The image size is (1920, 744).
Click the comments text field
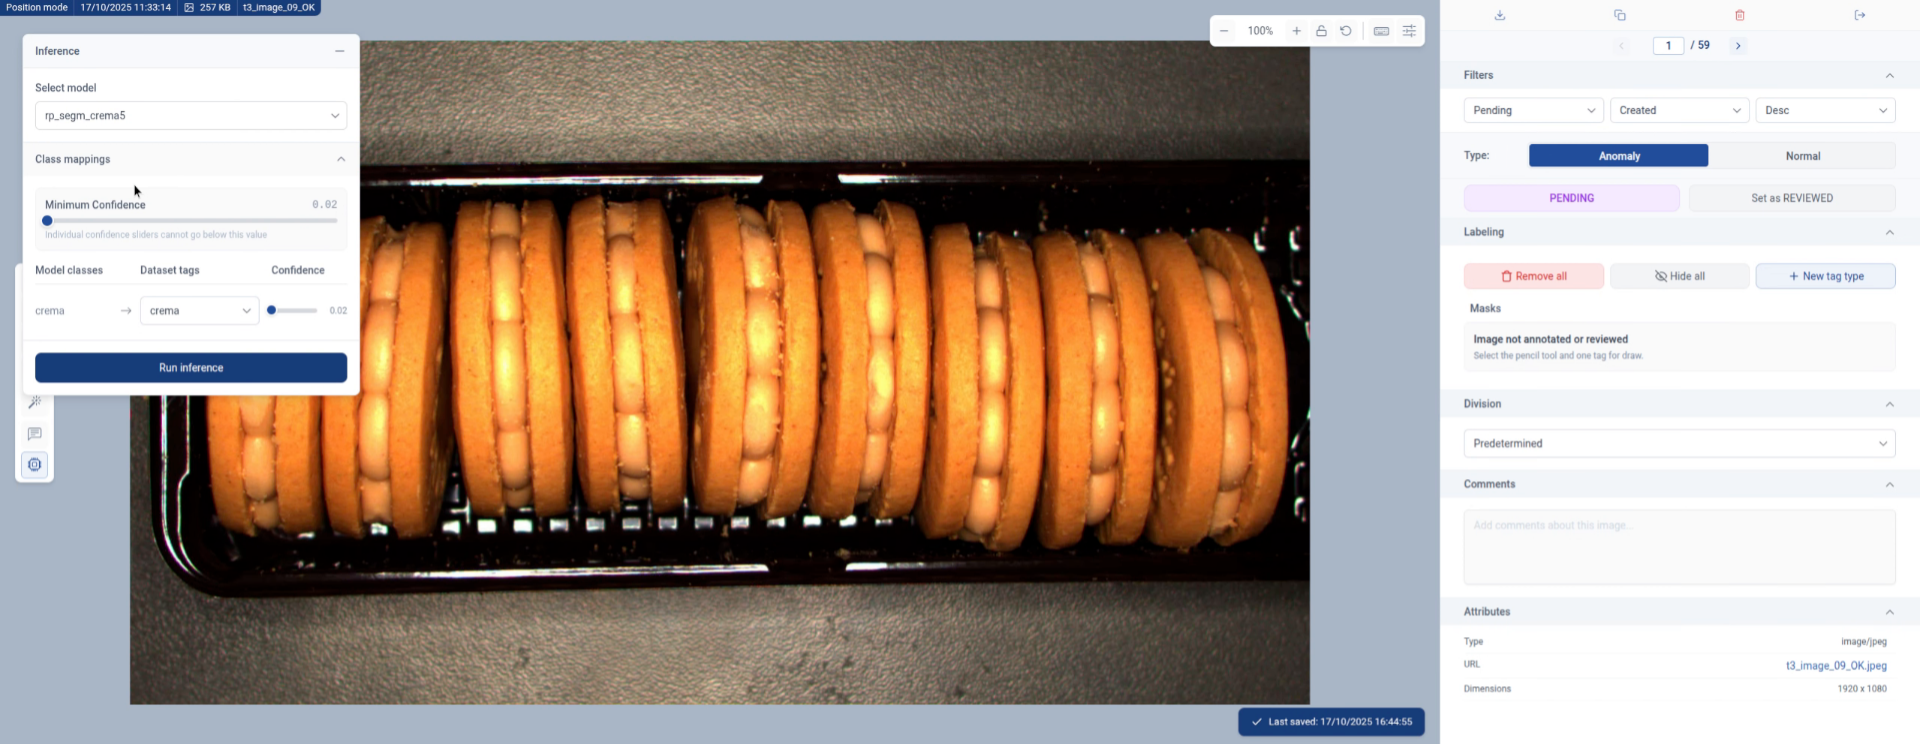point(1678,547)
